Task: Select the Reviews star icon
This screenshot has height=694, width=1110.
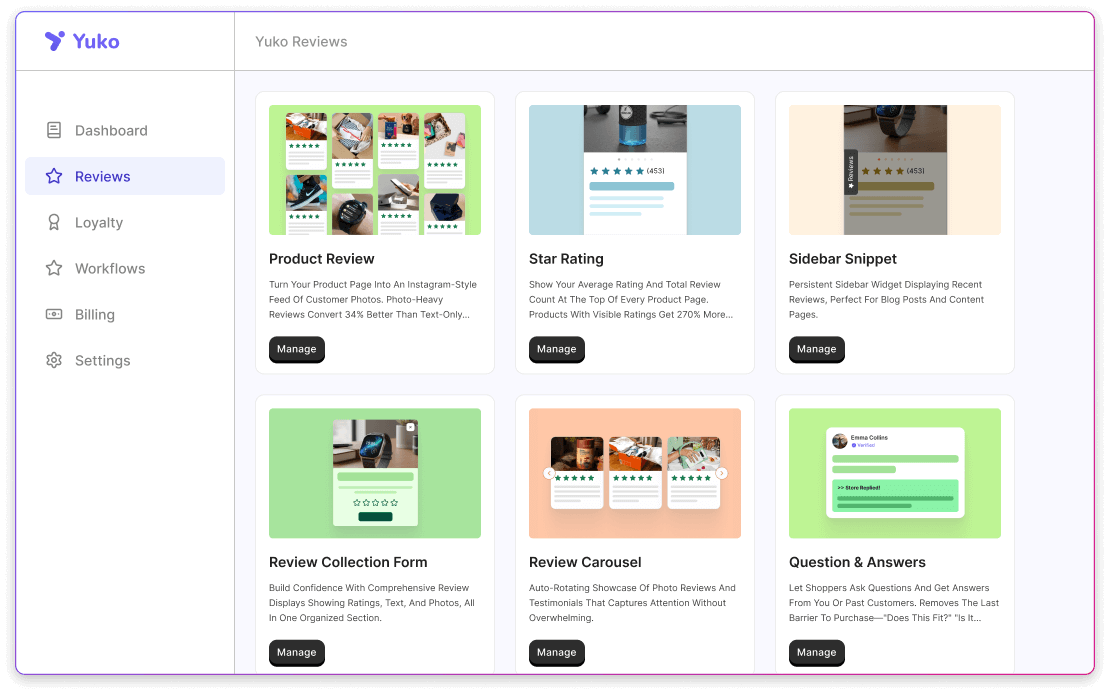Action: [x=53, y=176]
